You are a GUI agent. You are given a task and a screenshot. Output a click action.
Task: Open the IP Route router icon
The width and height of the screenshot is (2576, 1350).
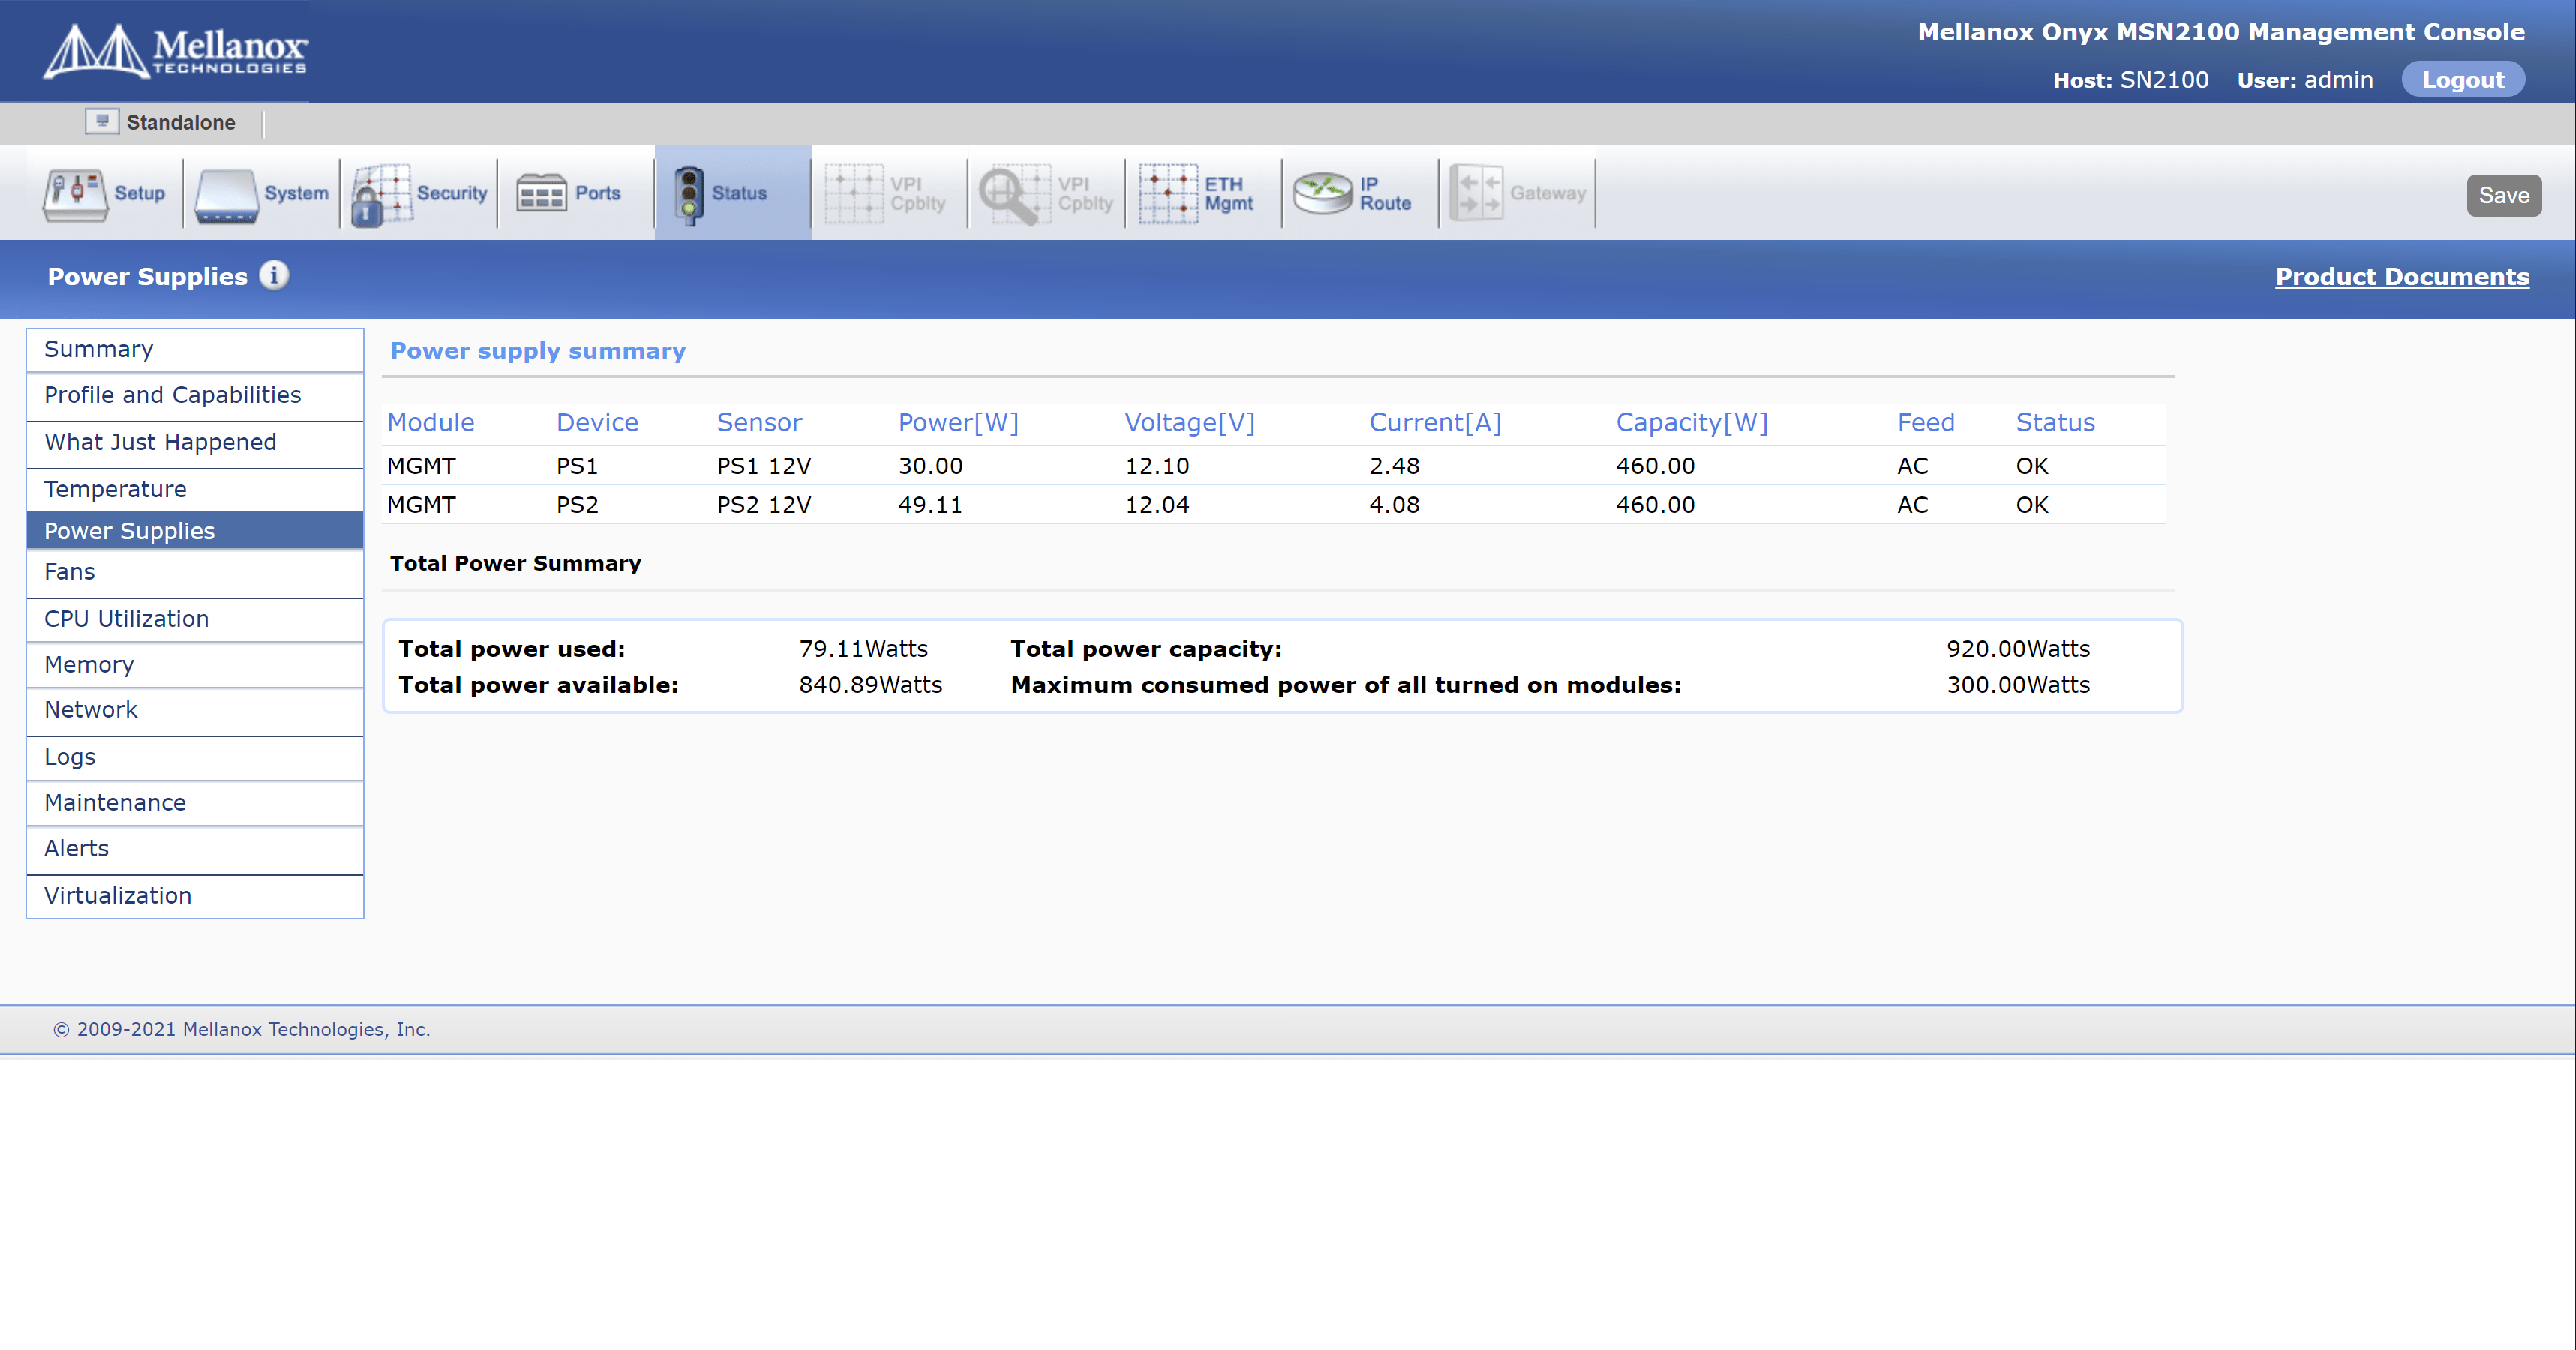point(1322,193)
